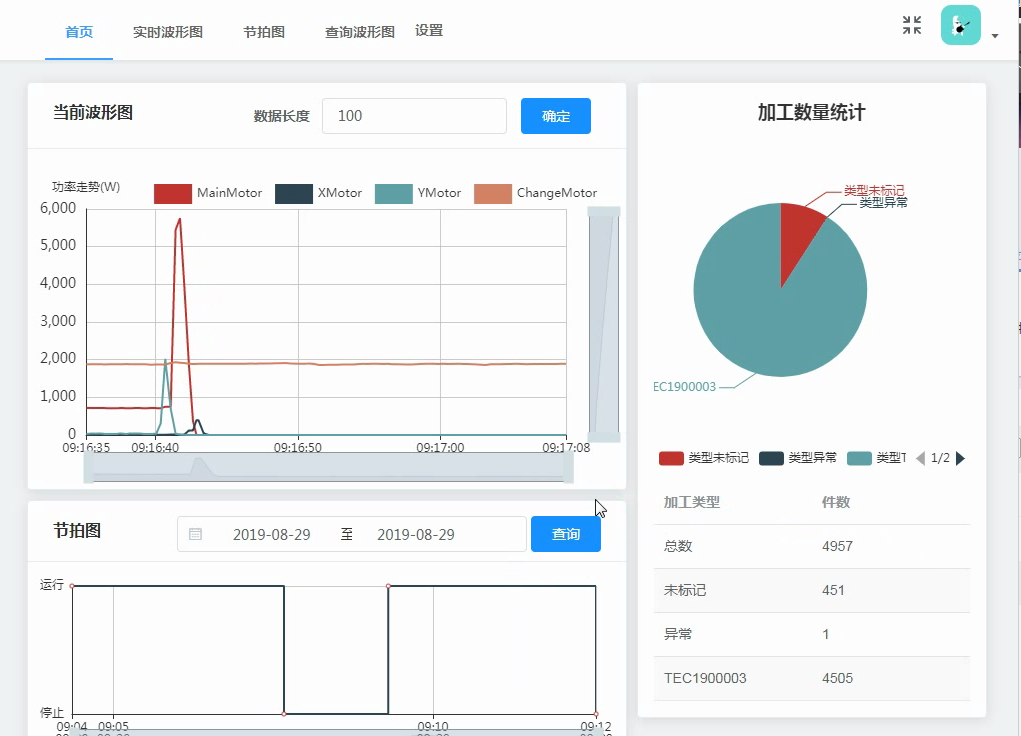
Task: Open the 首页 tab
Action: (79, 32)
